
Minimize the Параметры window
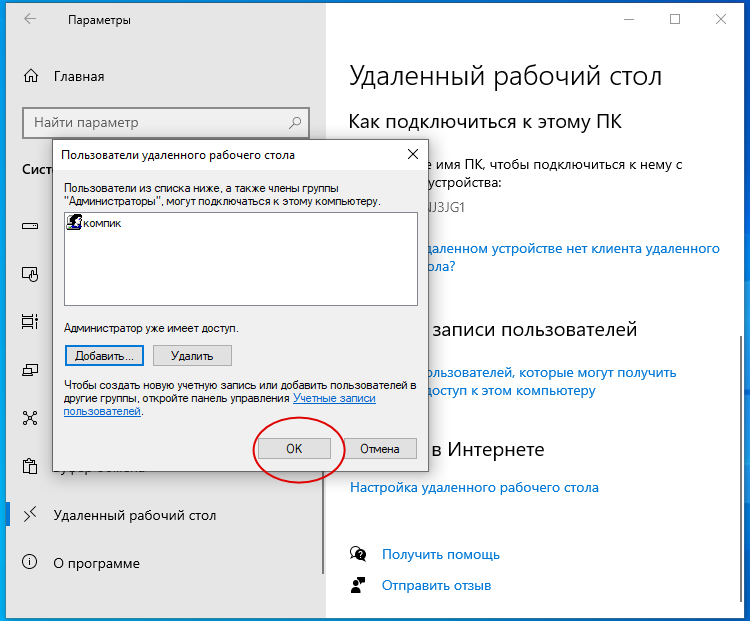tap(629, 20)
